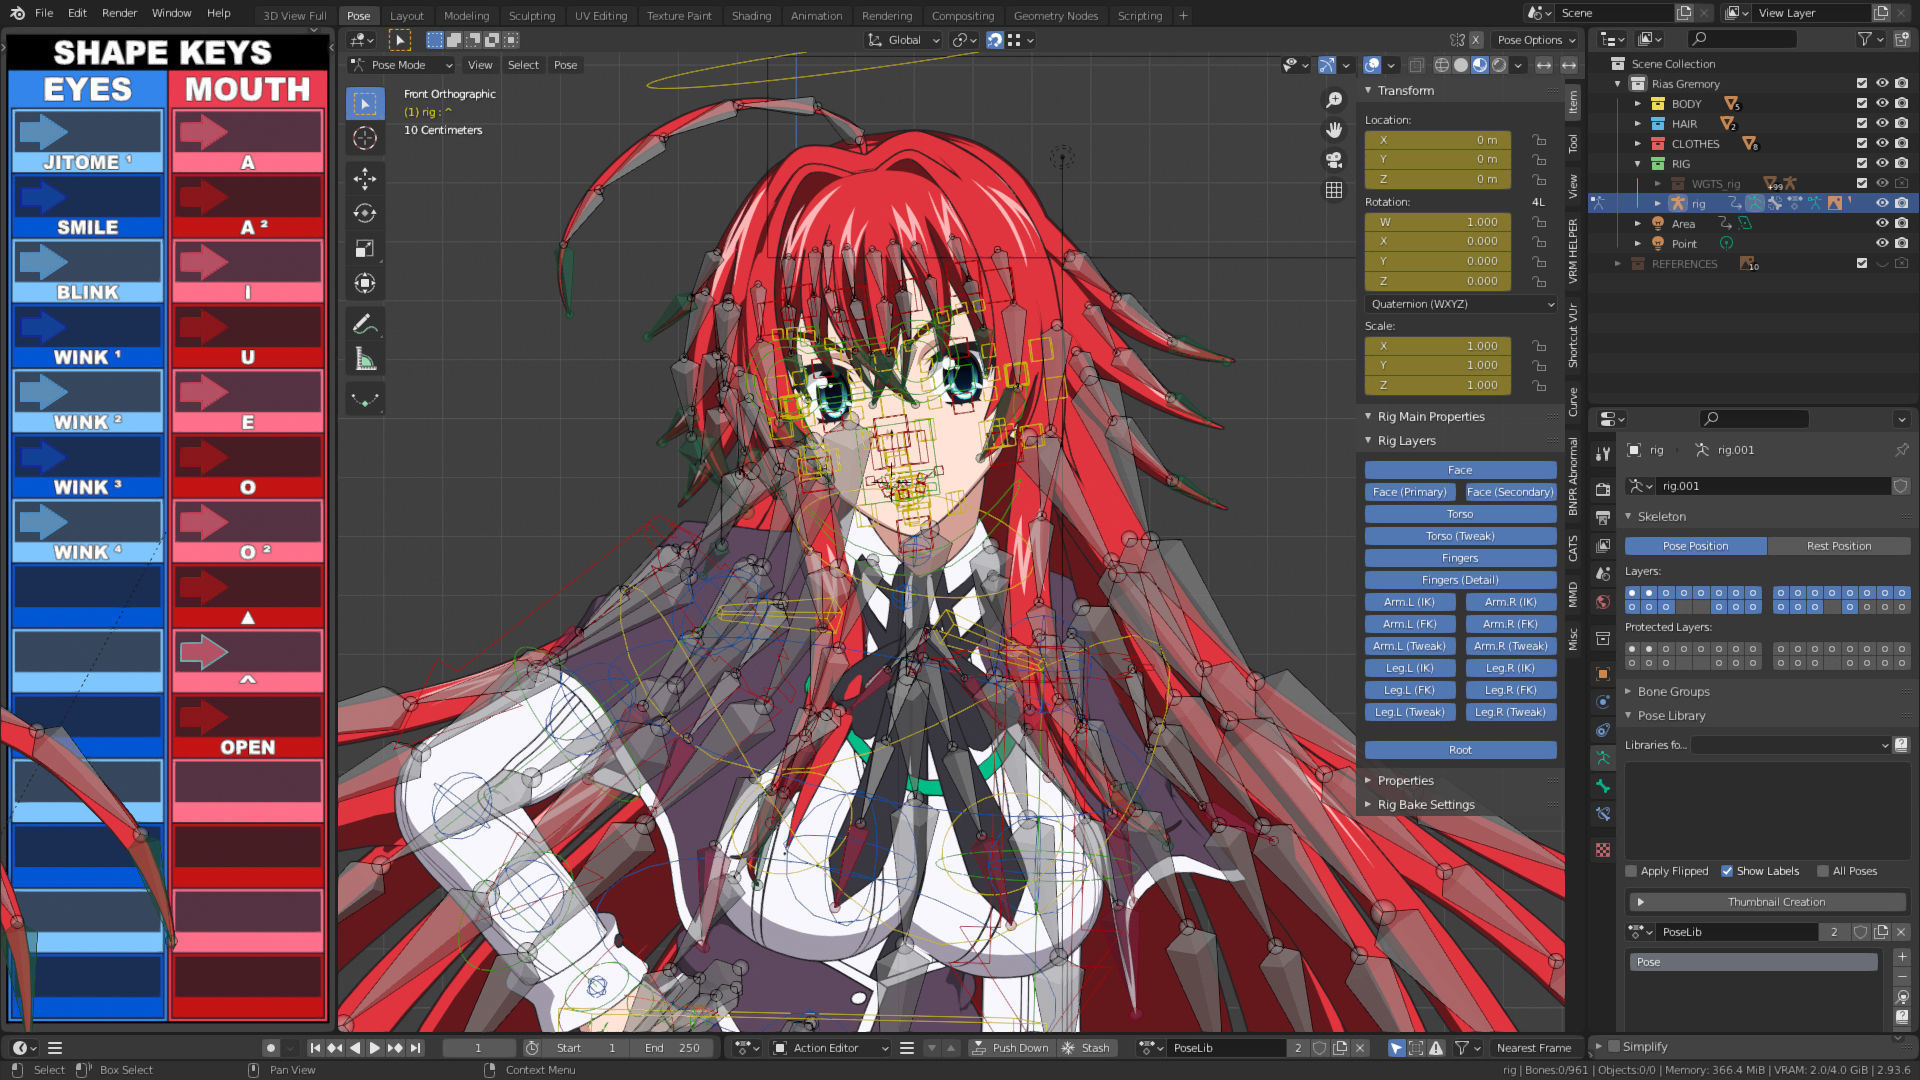Toggle show overlays button
Viewport: 1920px width, 1080px height.
point(1373,65)
